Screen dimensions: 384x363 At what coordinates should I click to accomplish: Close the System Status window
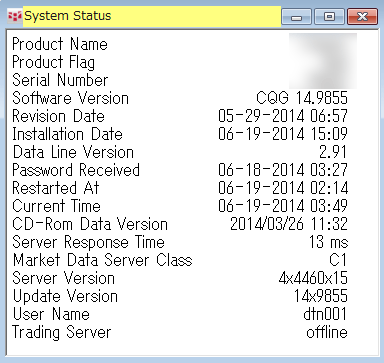362,17
